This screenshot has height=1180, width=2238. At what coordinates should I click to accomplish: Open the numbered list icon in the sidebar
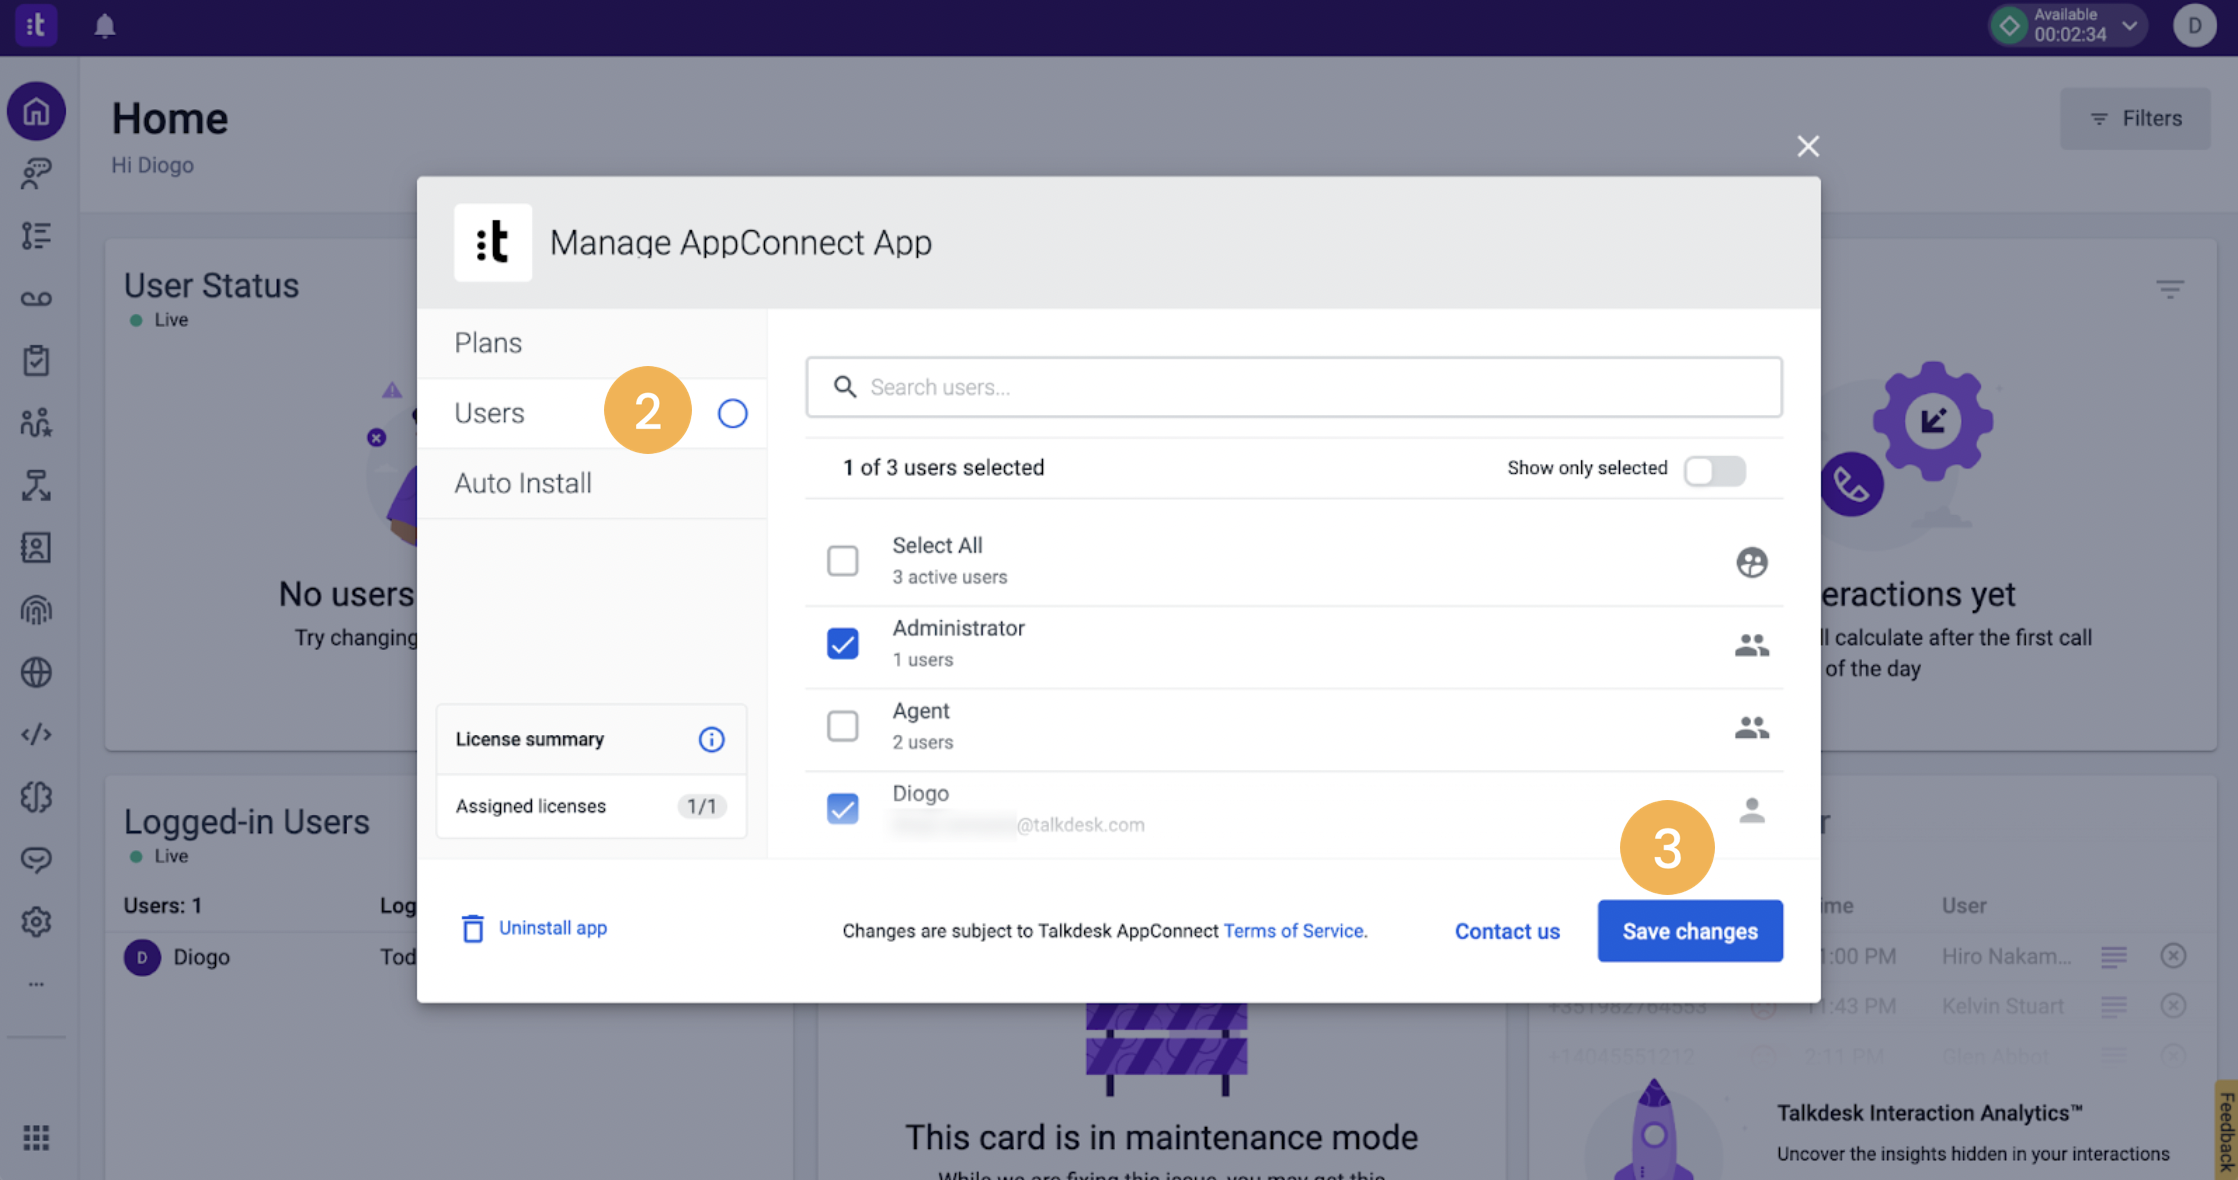tap(36, 236)
